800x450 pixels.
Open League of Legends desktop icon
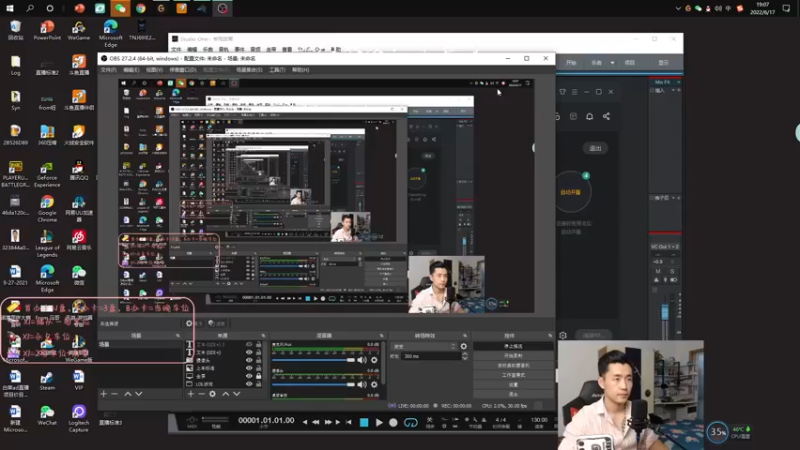coord(47,243)
